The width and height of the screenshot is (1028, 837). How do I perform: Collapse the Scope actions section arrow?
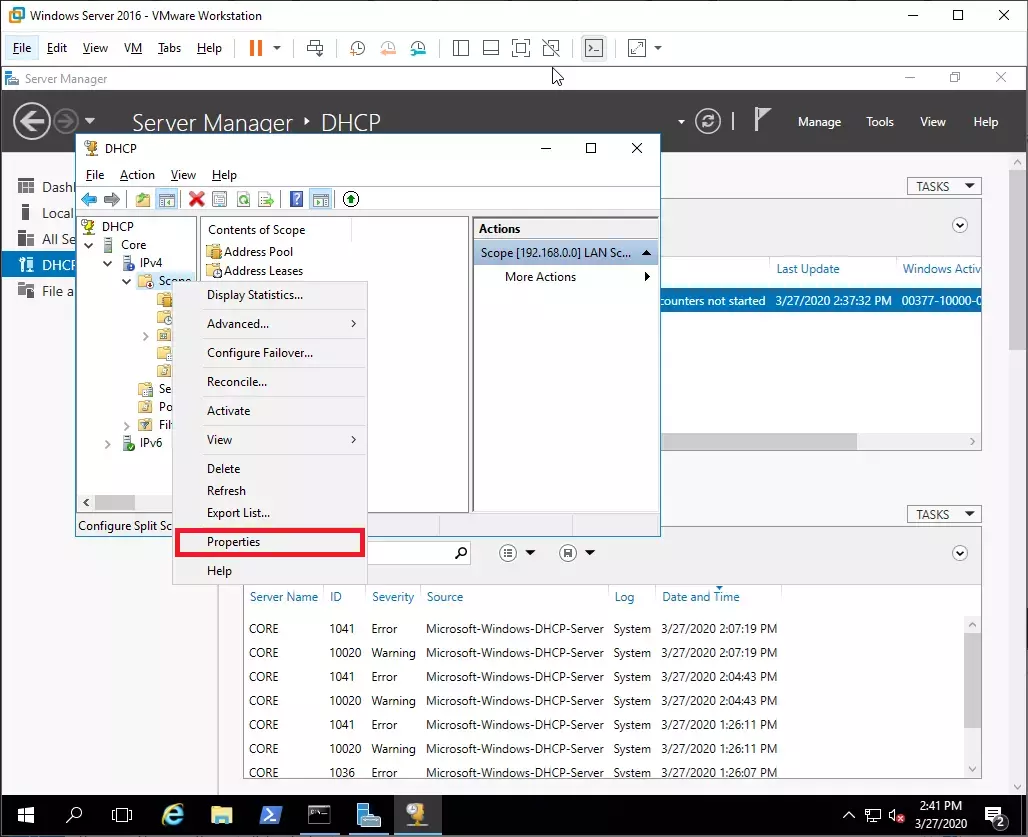646,253
